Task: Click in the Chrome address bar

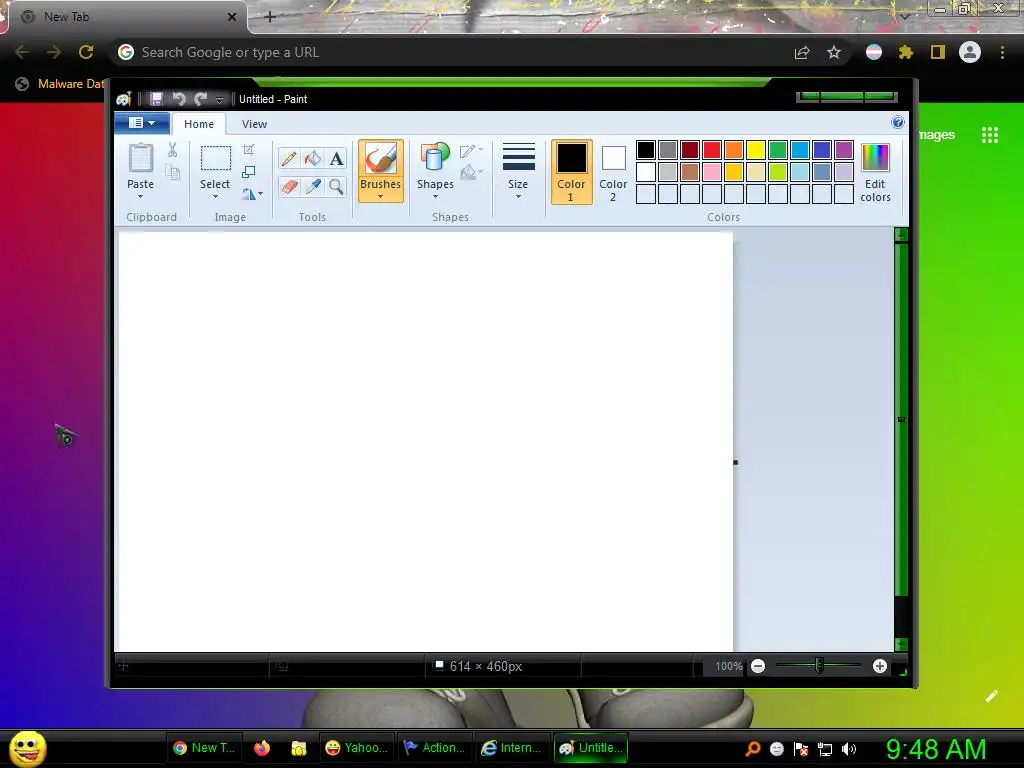Action: point(457,52)
